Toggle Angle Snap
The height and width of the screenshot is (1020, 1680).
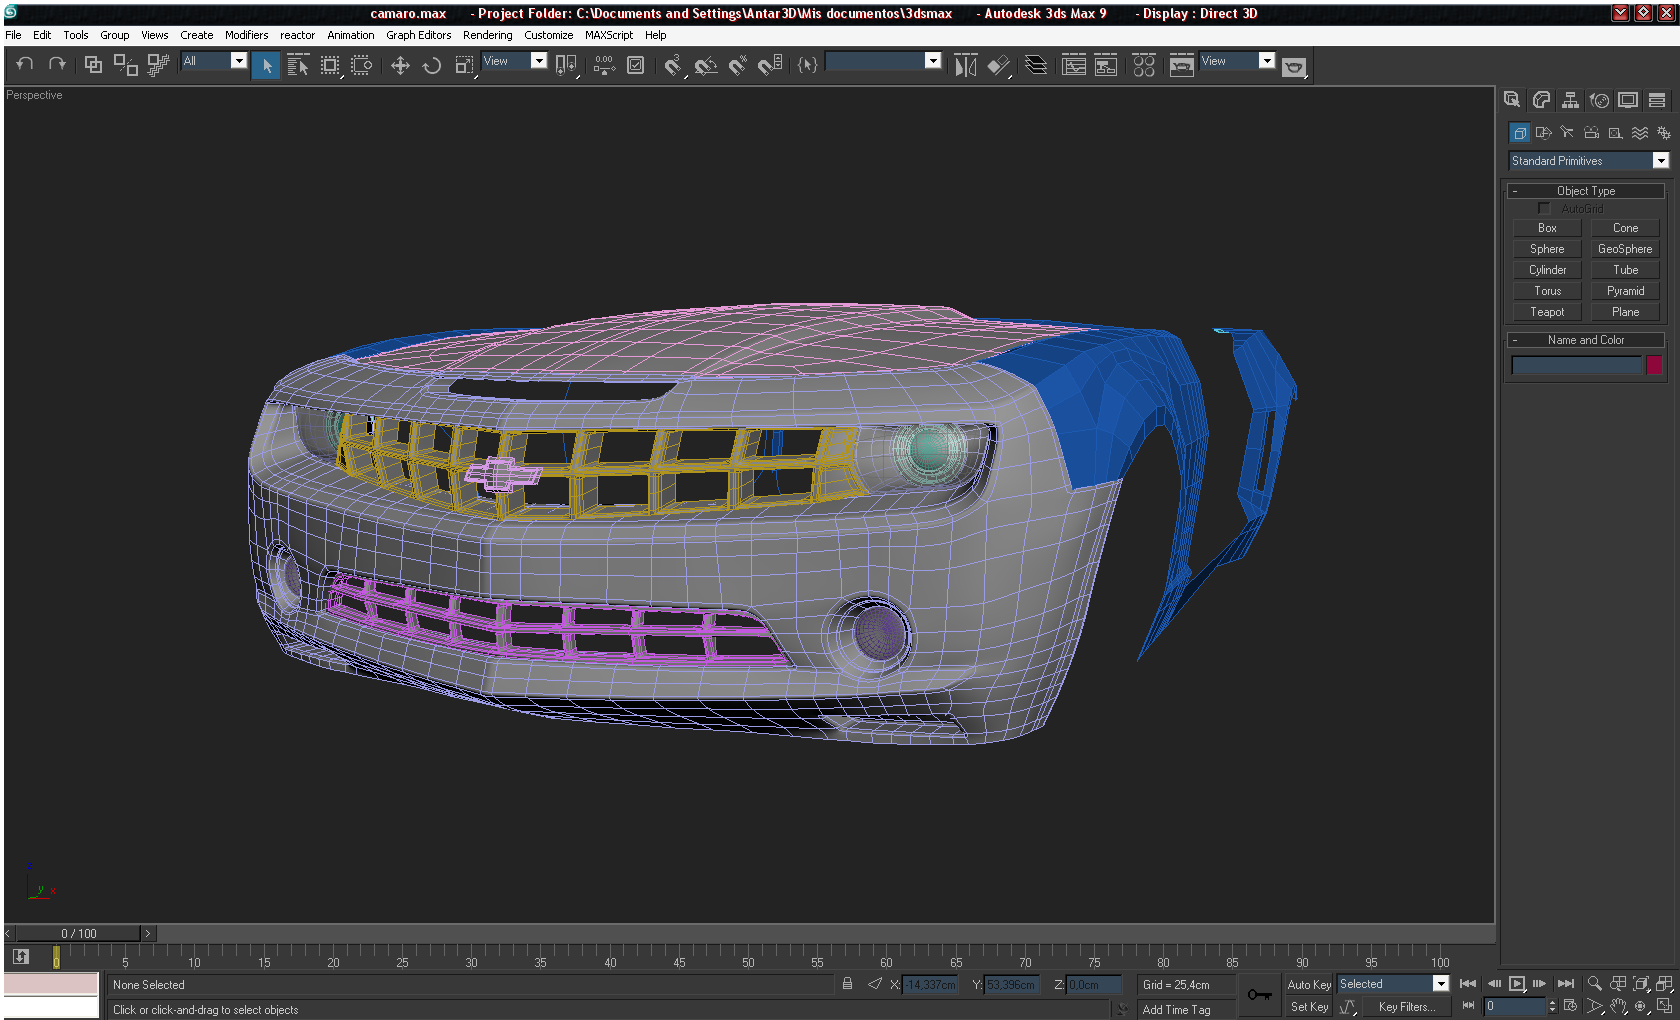coord(706,65)
